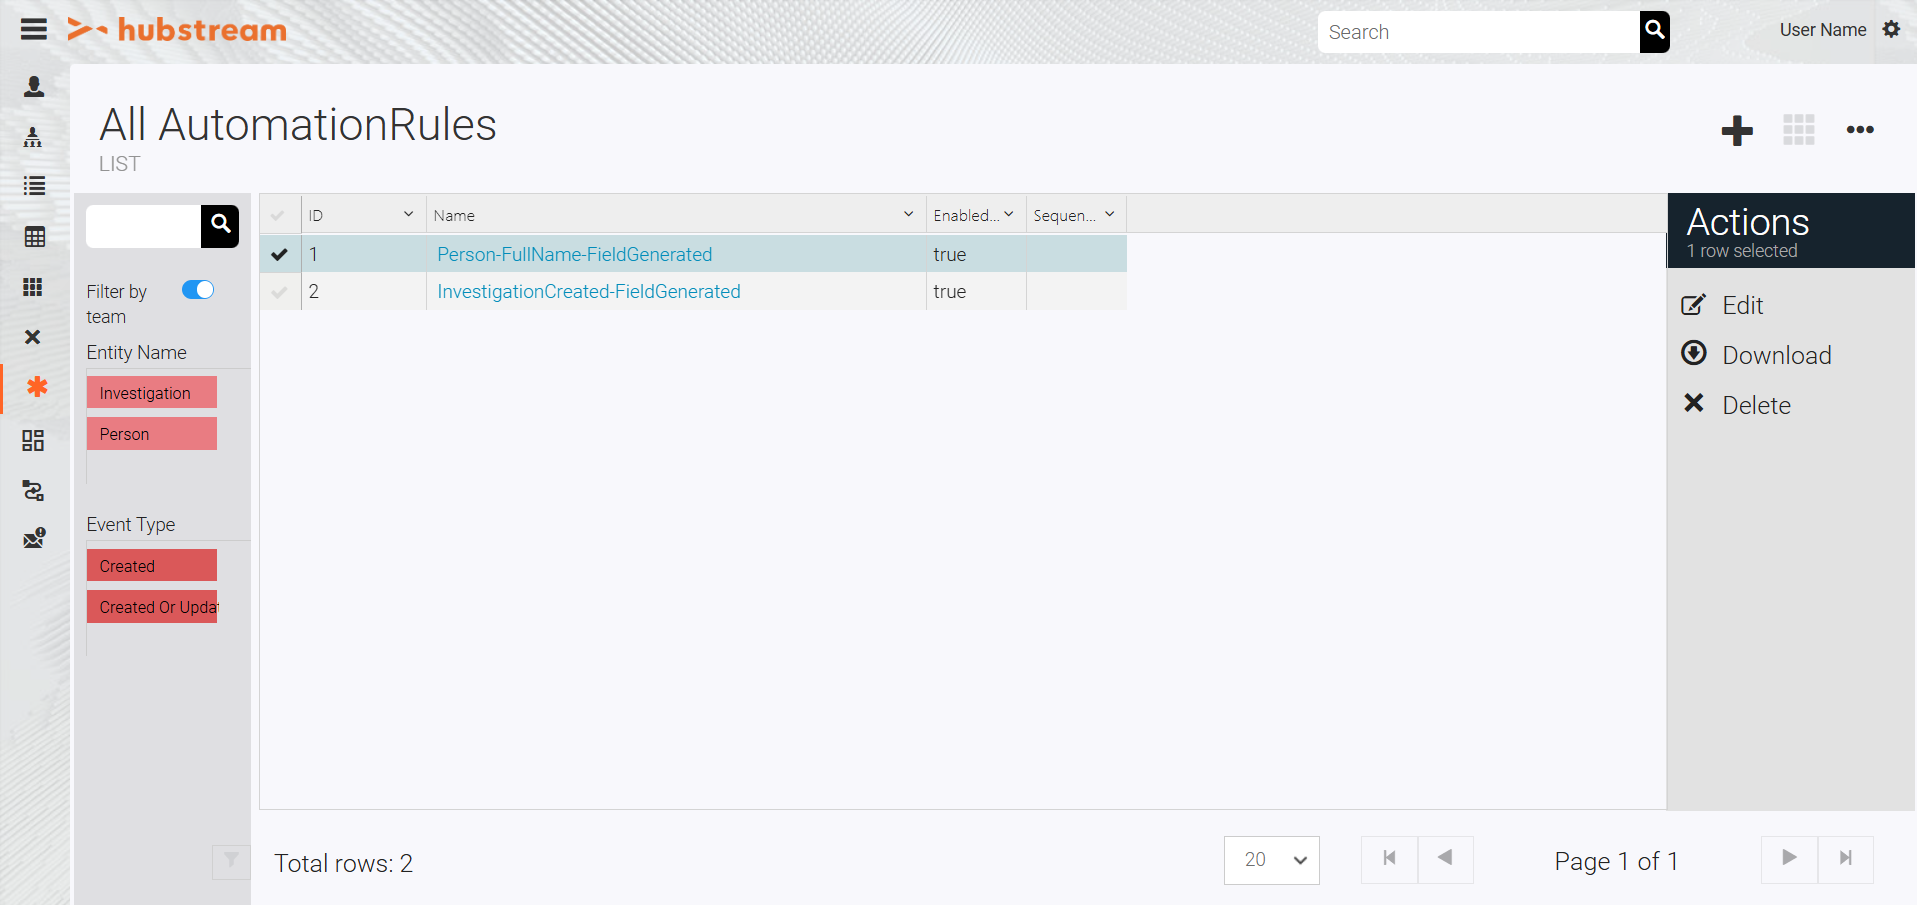Click the orange asterisk sidebar icon

36,387
